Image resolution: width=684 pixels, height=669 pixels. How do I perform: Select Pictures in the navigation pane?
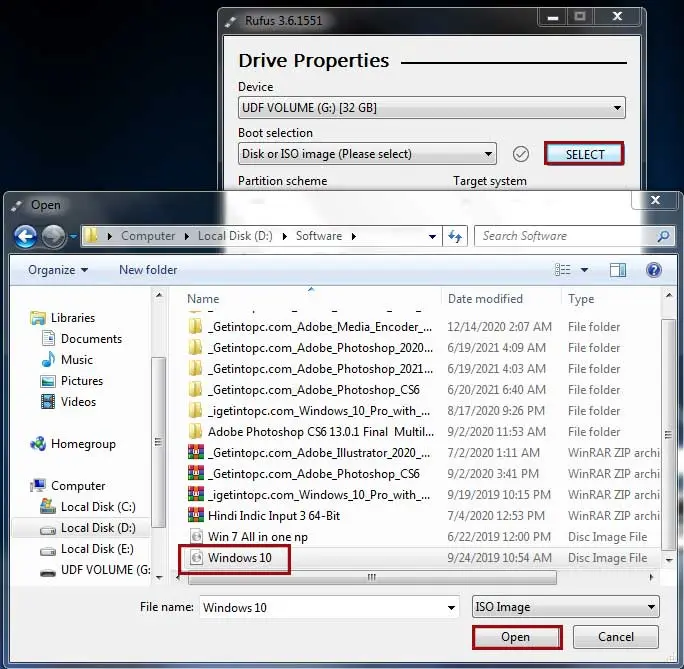(82, 381)
